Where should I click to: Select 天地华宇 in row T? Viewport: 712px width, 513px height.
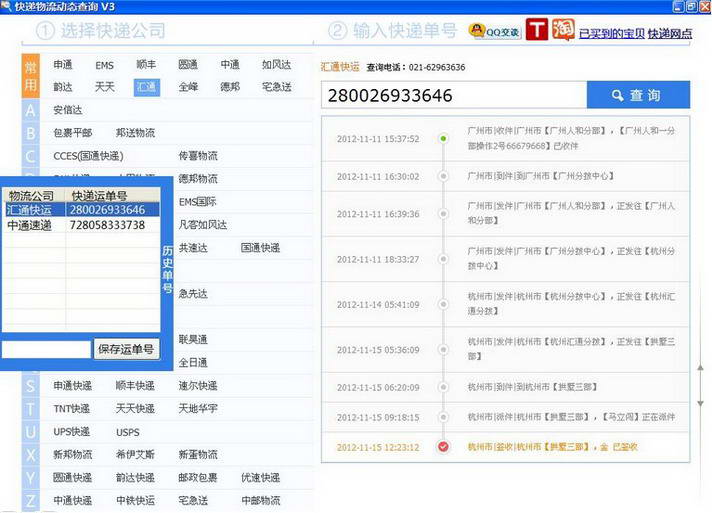pos(198,409)
